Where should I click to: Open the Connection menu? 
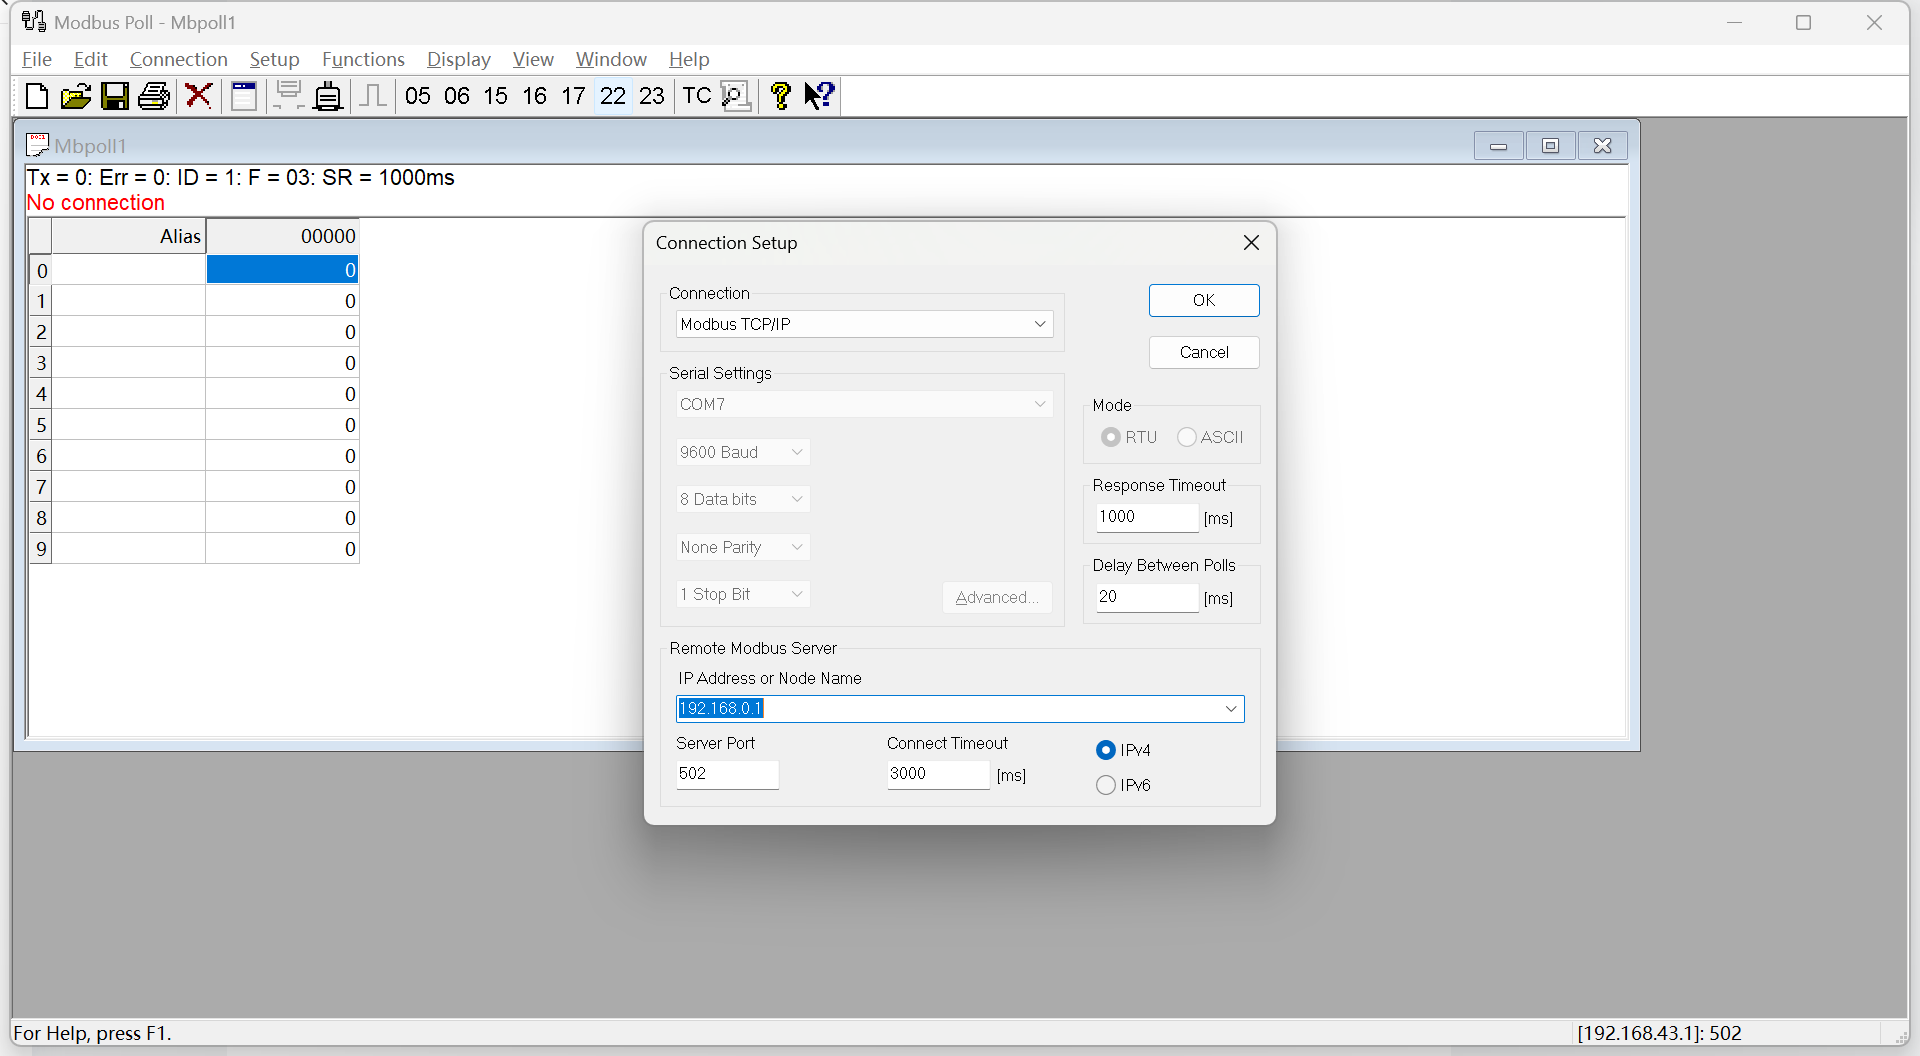[179, 59]
